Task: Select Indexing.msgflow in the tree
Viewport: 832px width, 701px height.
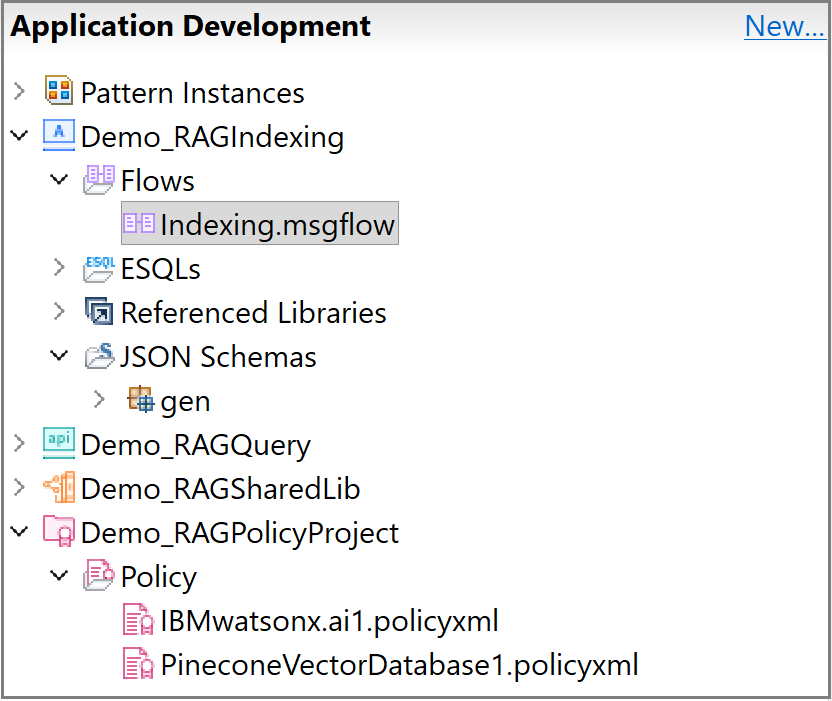Action: pos(277,225)
